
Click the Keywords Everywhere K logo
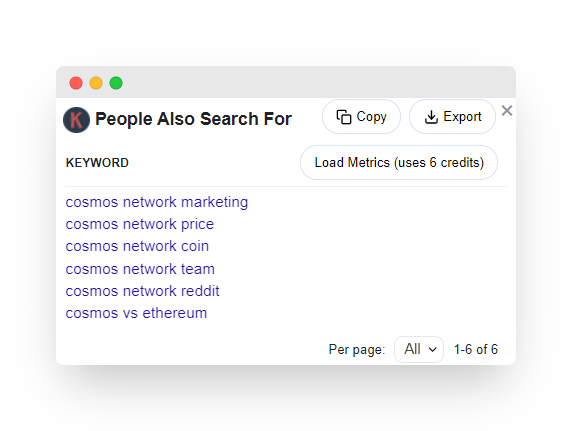click(76, 120)
